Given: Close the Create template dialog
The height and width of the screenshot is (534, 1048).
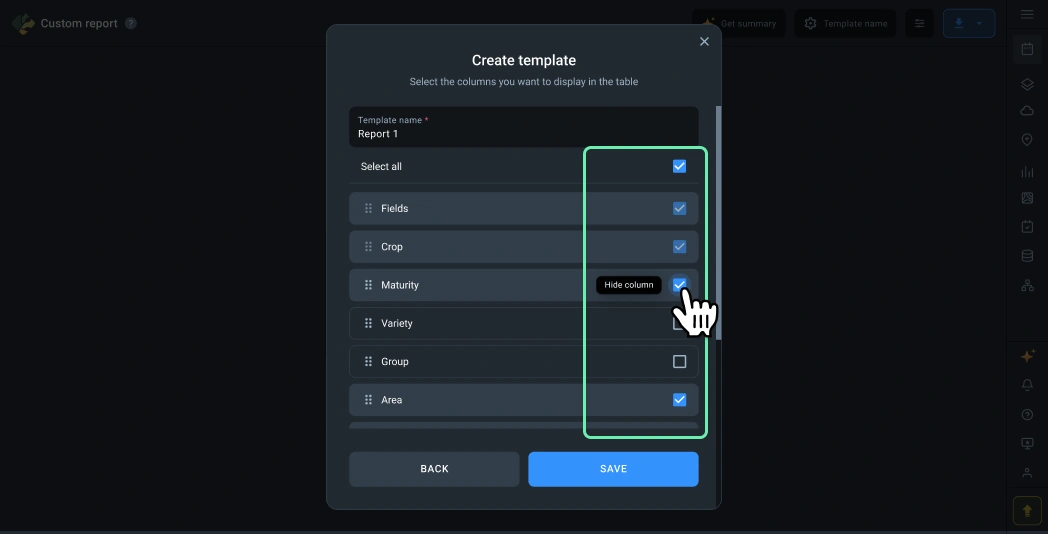Looking at the screenshot, I should coord(704,41).
